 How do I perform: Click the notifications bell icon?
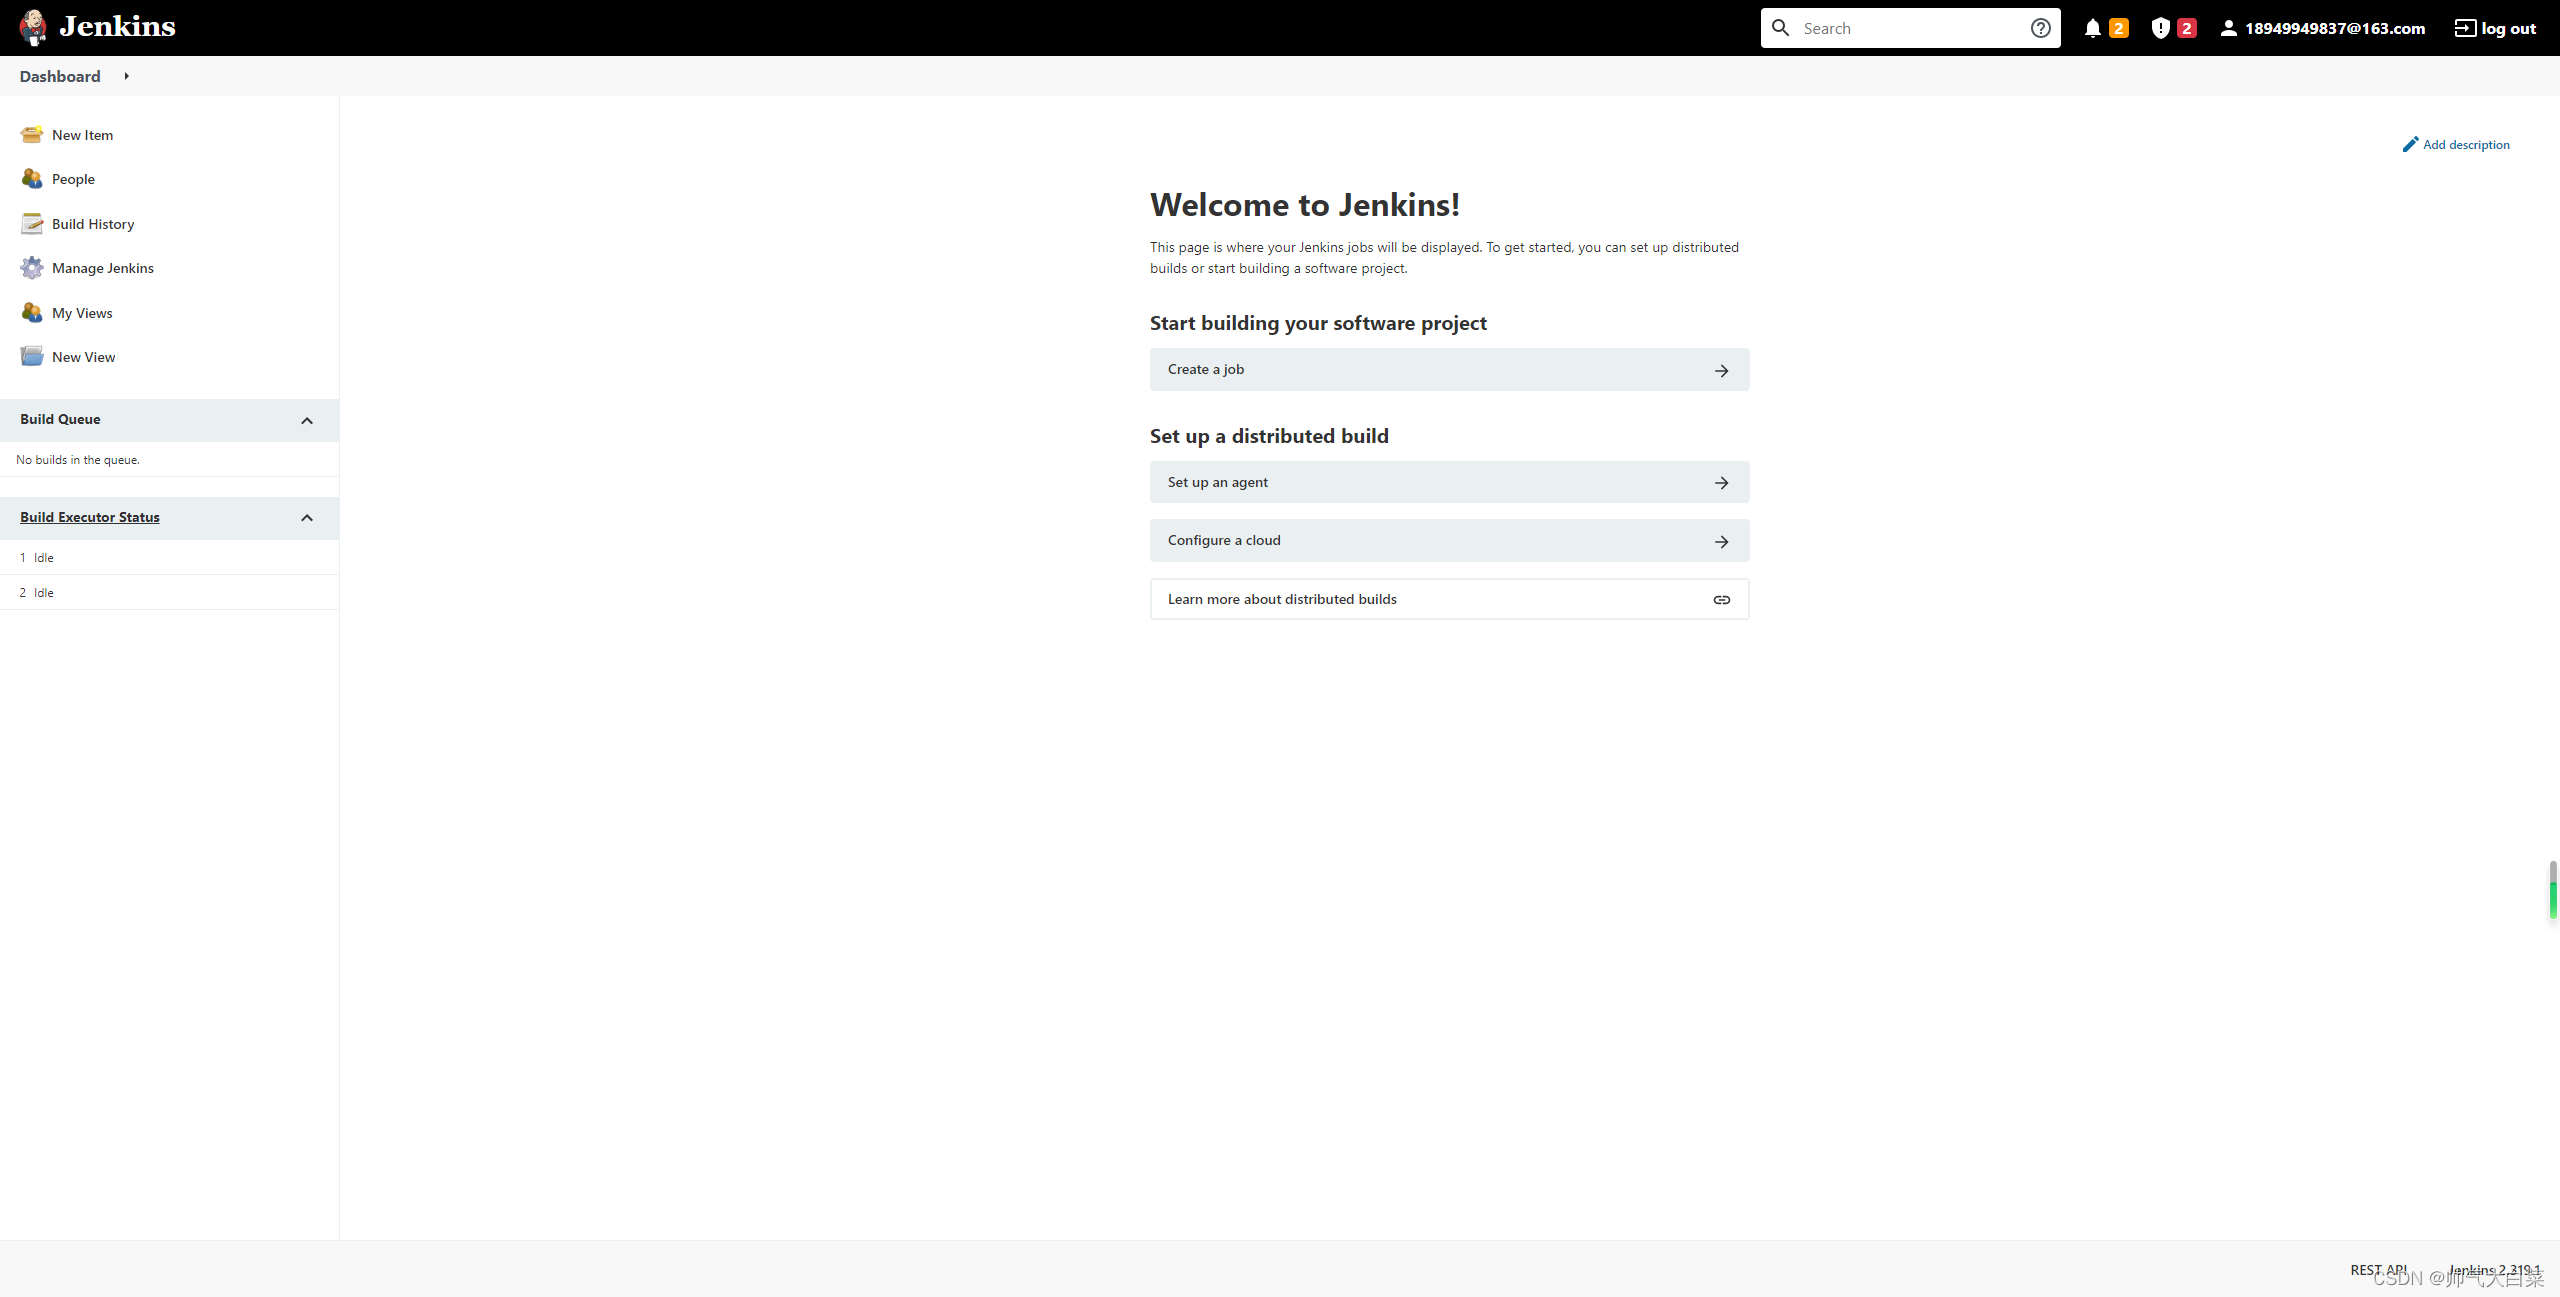[x=2094, y=28]
